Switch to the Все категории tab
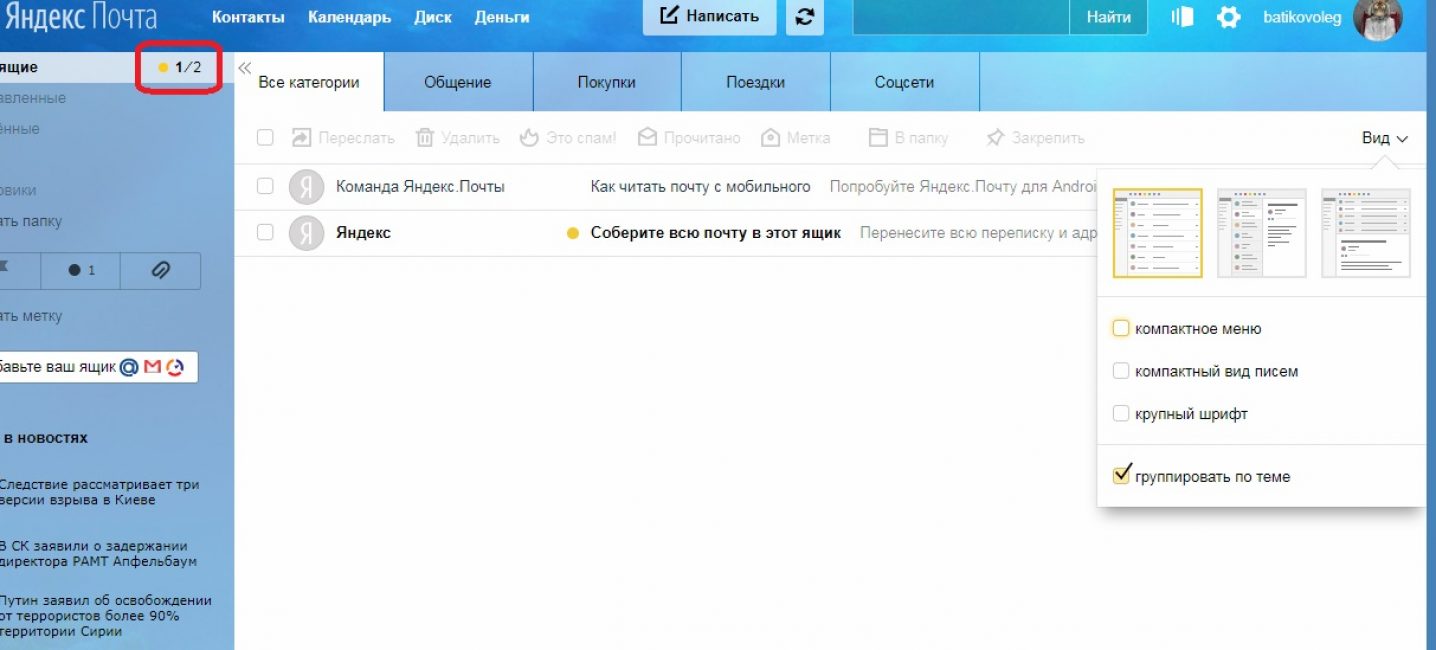The width and height of the screenshot is (1436, 650). click(309, 82)
